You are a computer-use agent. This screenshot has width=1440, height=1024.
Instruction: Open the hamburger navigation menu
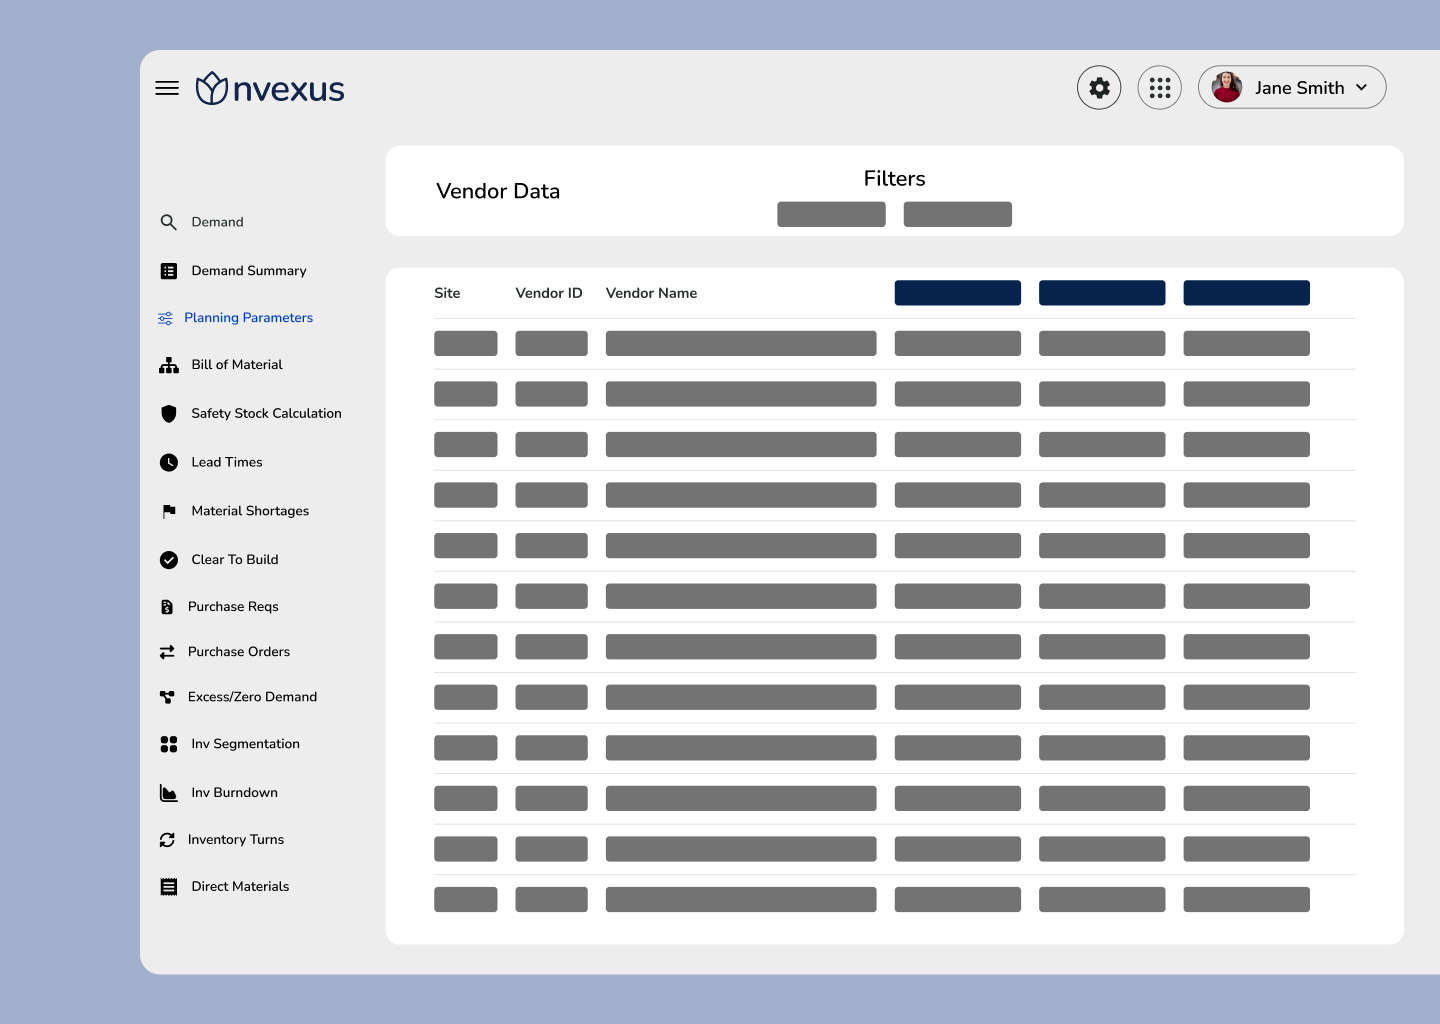(167, 88)
